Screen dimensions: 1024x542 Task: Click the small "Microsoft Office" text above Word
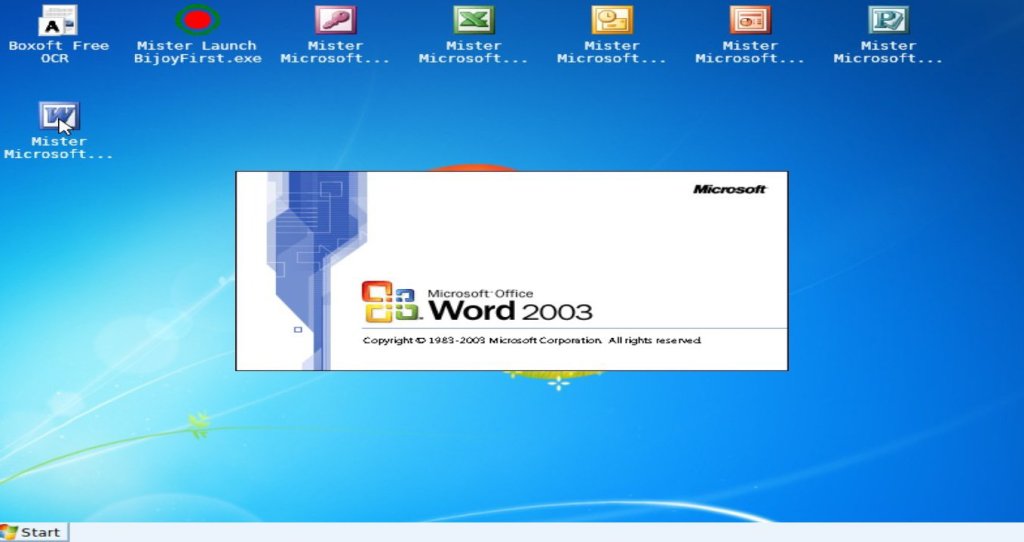tap(480, 293)
